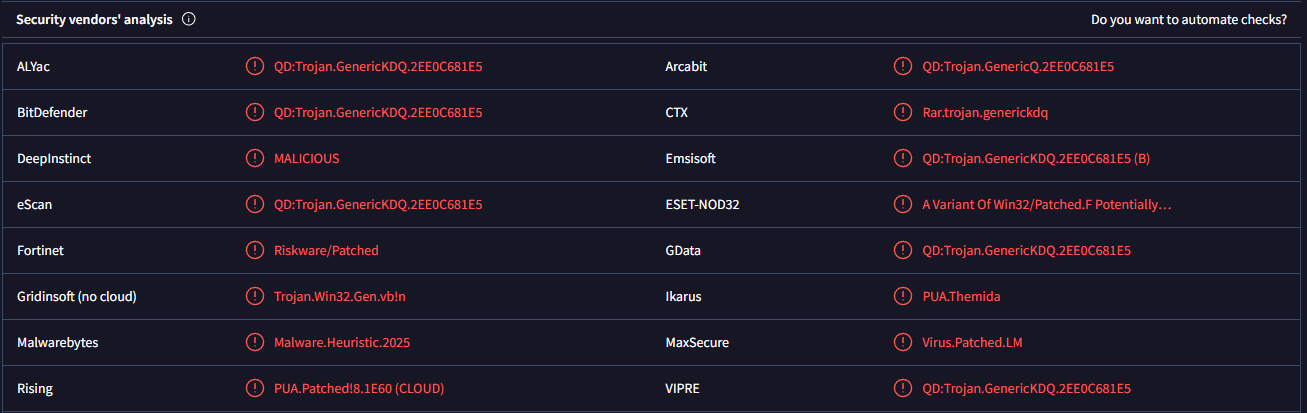Click the alert icon in the ALYac row
This screenshot has height=413, width=1307.
tap(255, 66)
